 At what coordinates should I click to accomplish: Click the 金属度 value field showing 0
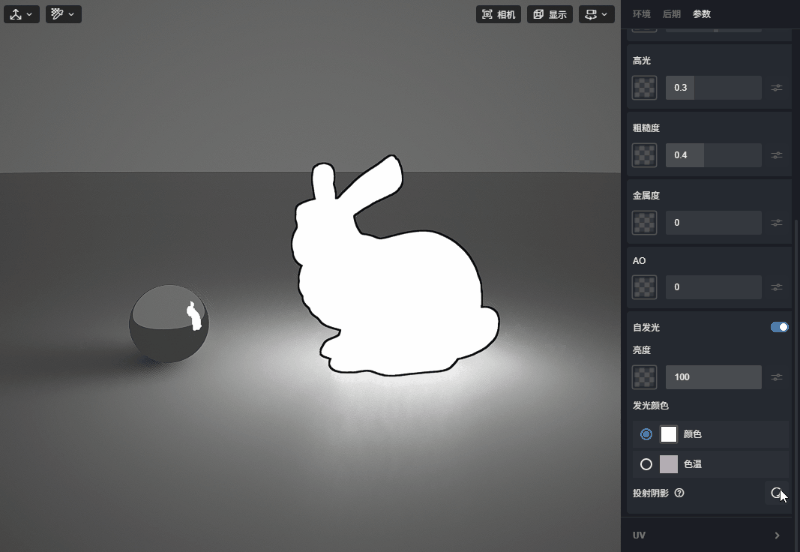point(713,223)
